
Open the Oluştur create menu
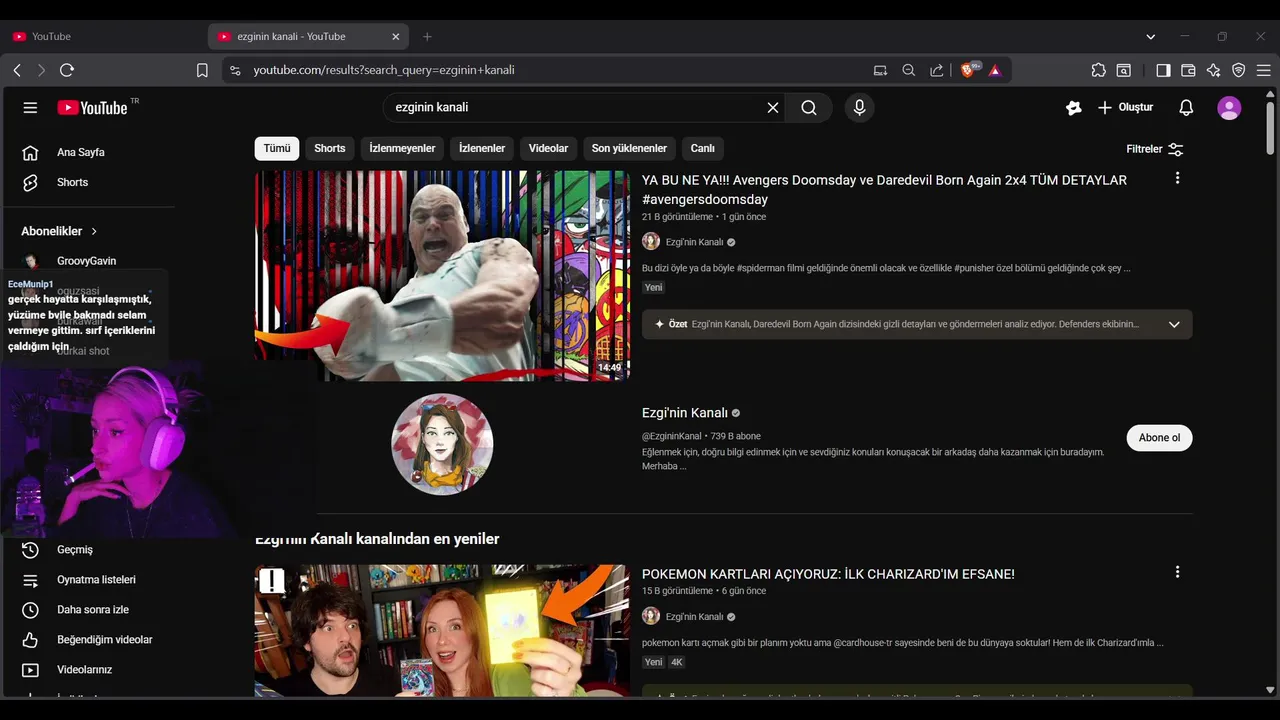1126,107
